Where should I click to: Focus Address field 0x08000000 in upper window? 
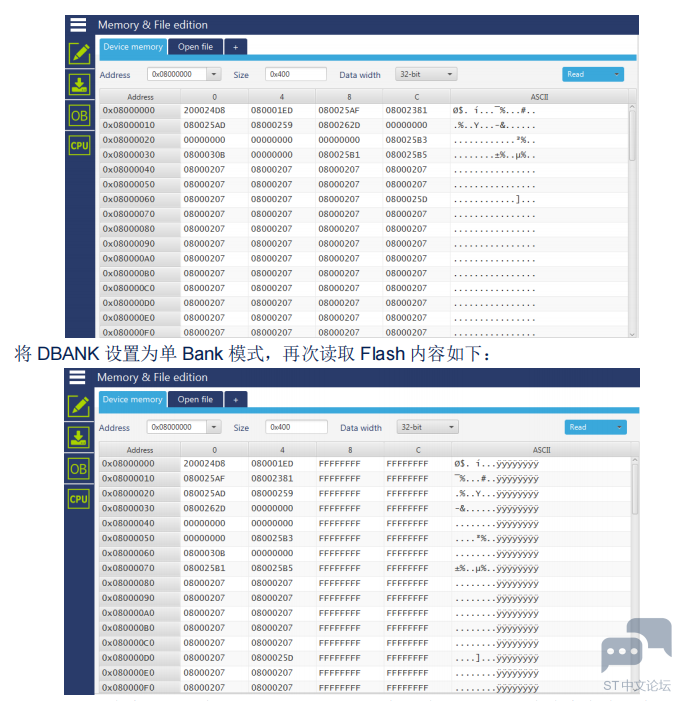[x=177, y=74]
